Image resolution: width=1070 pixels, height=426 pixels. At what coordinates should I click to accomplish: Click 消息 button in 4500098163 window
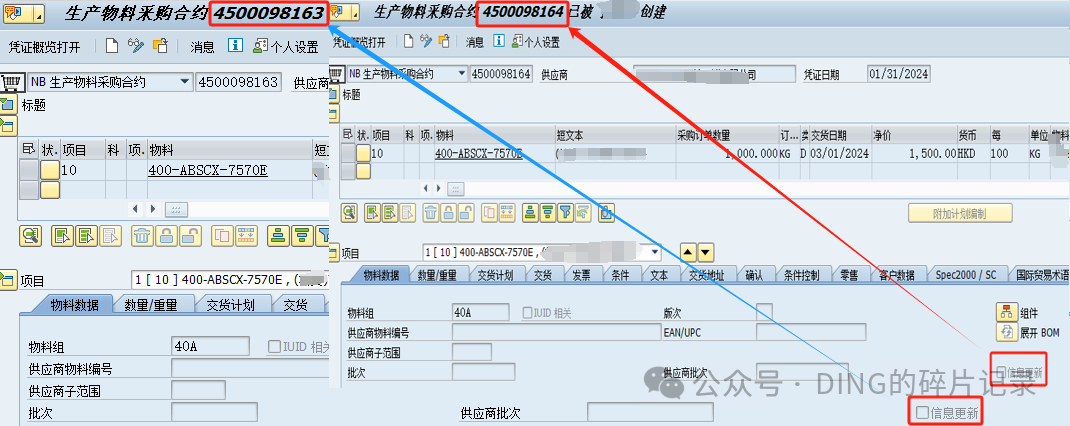point(202,46)
